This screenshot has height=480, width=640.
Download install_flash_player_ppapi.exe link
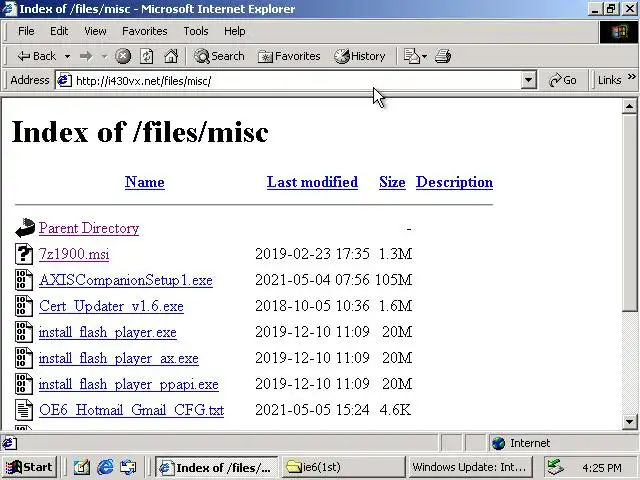[129, 384]
